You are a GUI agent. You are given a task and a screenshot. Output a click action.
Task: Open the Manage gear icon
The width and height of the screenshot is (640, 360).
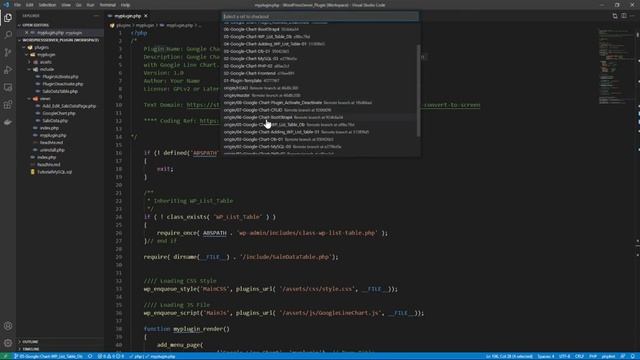click(8, 343)
